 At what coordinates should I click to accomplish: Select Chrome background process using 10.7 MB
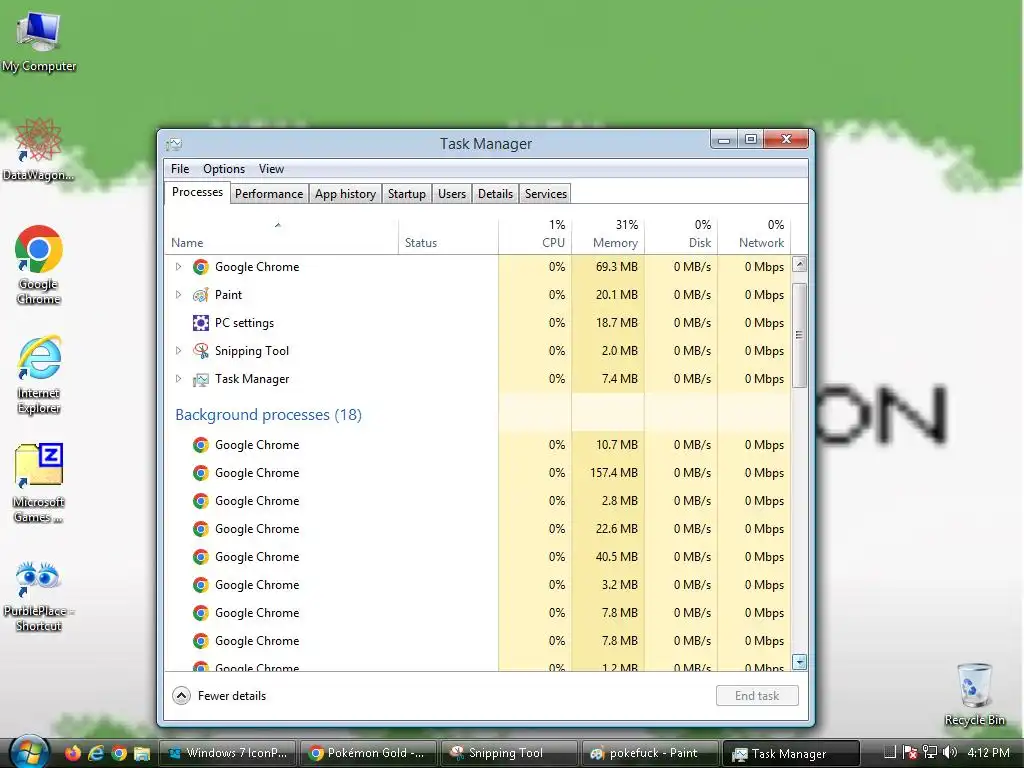point(477,445)
